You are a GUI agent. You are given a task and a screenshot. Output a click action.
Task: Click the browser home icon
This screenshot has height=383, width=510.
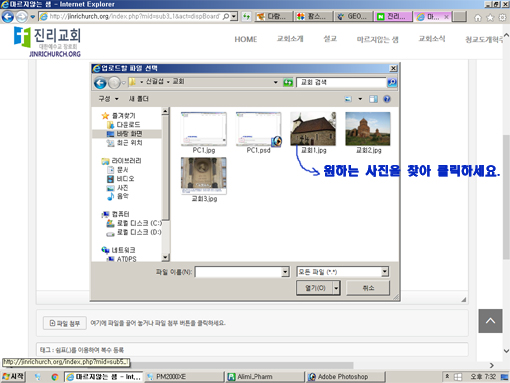[478, 17]
